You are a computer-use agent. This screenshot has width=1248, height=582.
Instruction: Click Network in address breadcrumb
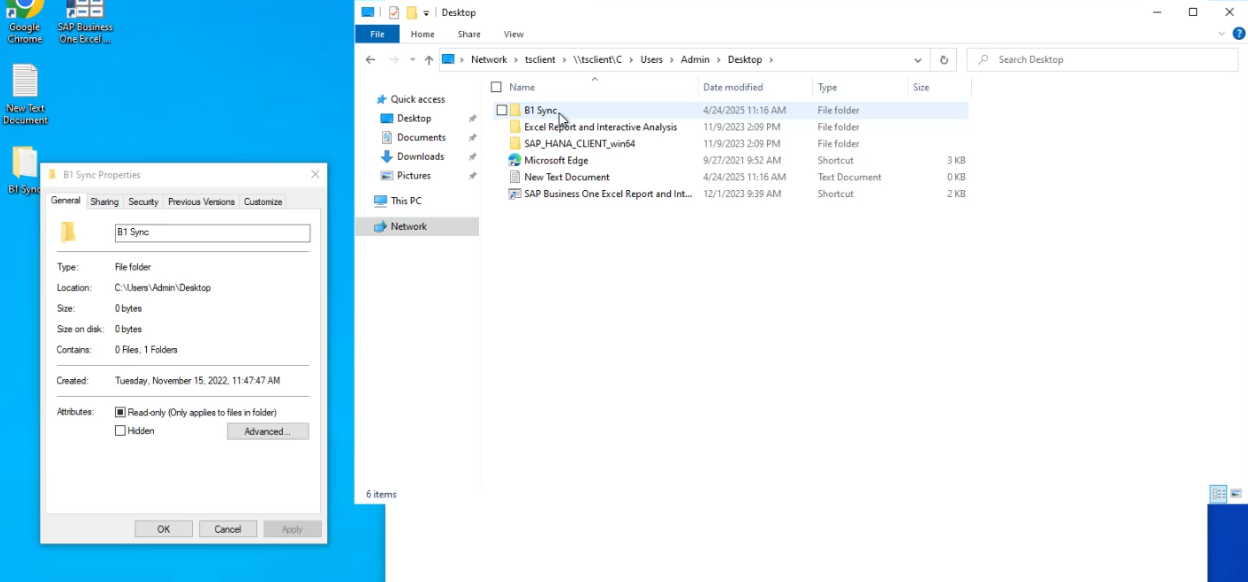[x=489, y=60]
